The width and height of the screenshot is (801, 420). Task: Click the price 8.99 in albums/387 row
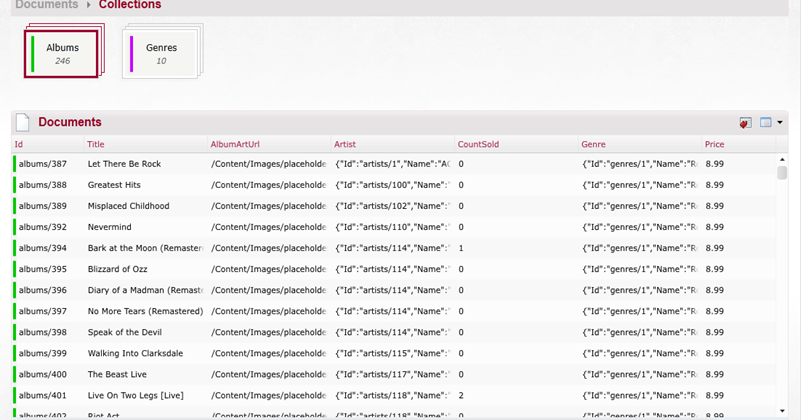pos(715,164)
